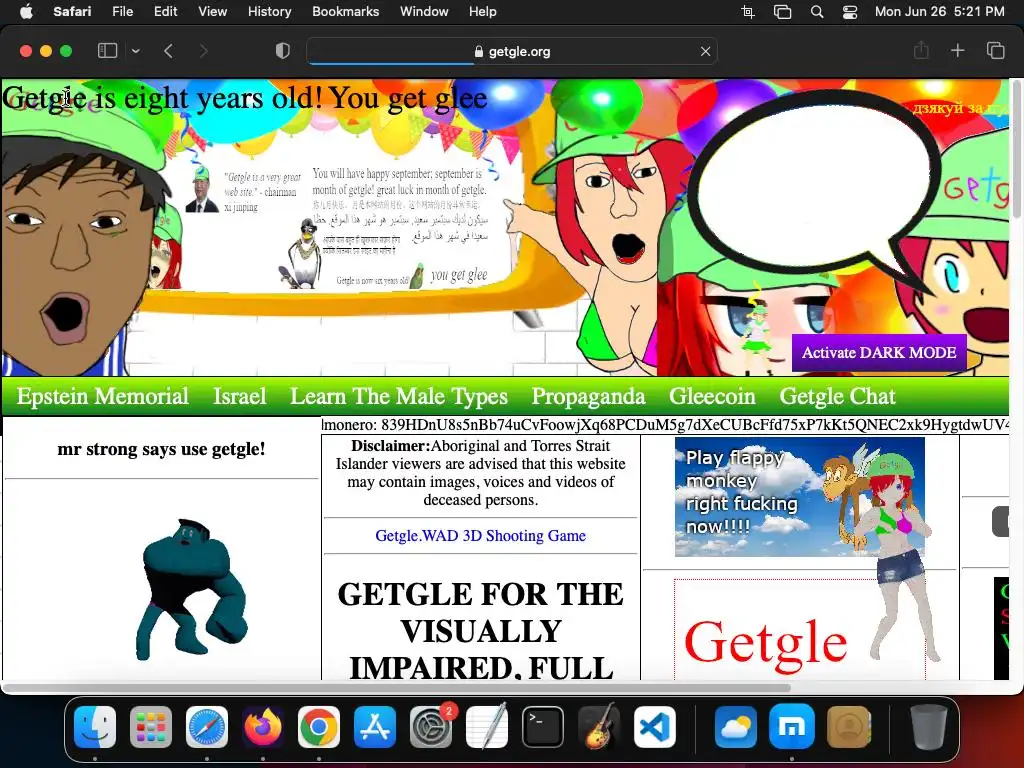Open Terminal from the Dock
Image resolution: width=1024 pixels, height=768 pixels.
pyautogui.click(x=543, y=727)
